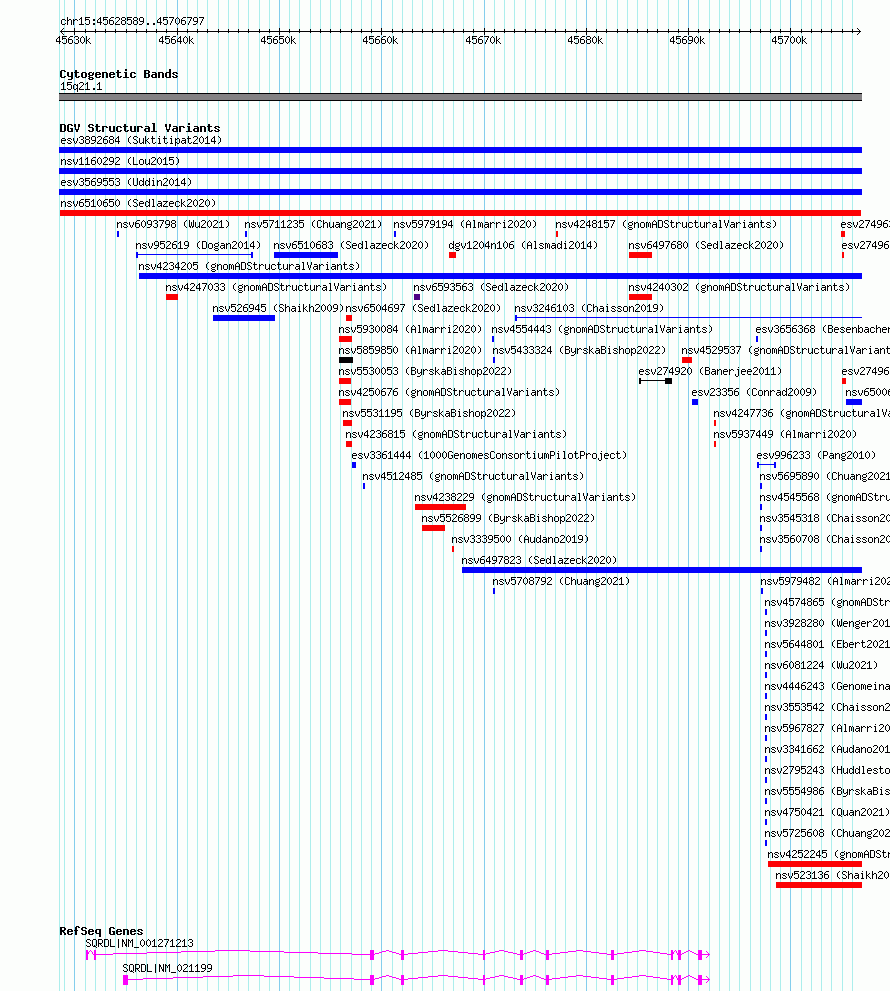890x991 pixels.
Task: Open nsv6593563 (Sedlazeck2020) label
Action: 491,287
